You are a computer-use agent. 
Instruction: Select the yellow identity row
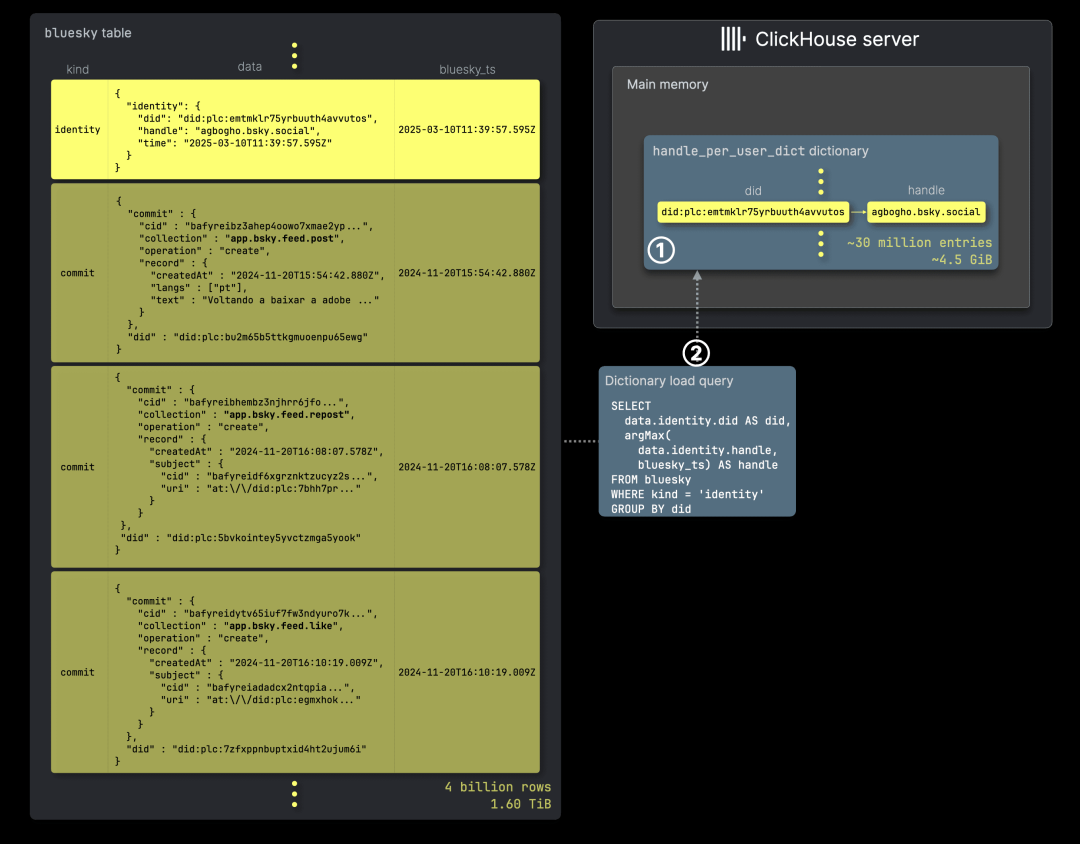[x=295, y=130]
